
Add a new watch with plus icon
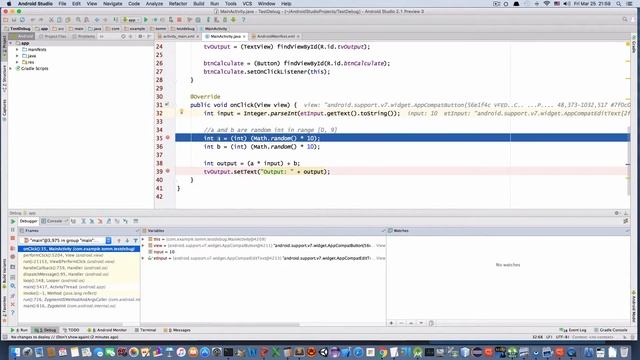pos(391,323)
